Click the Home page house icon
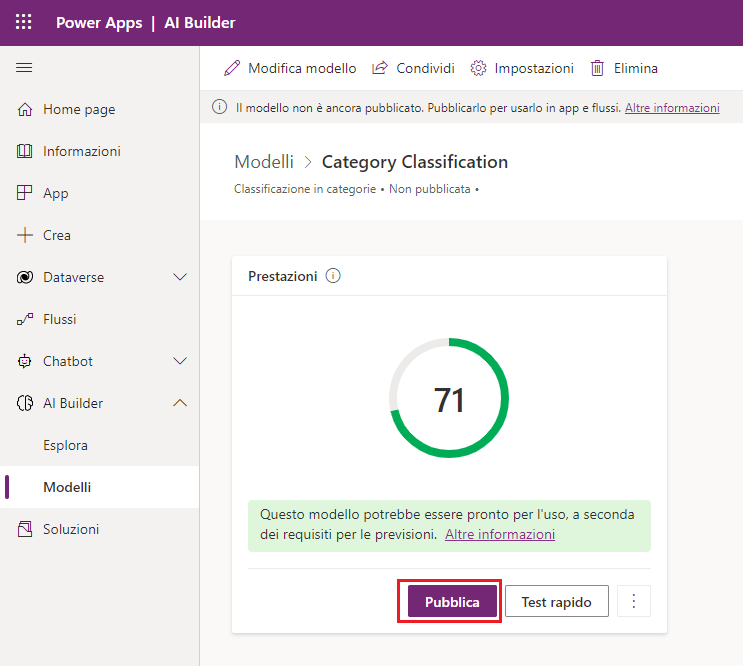 25,109
